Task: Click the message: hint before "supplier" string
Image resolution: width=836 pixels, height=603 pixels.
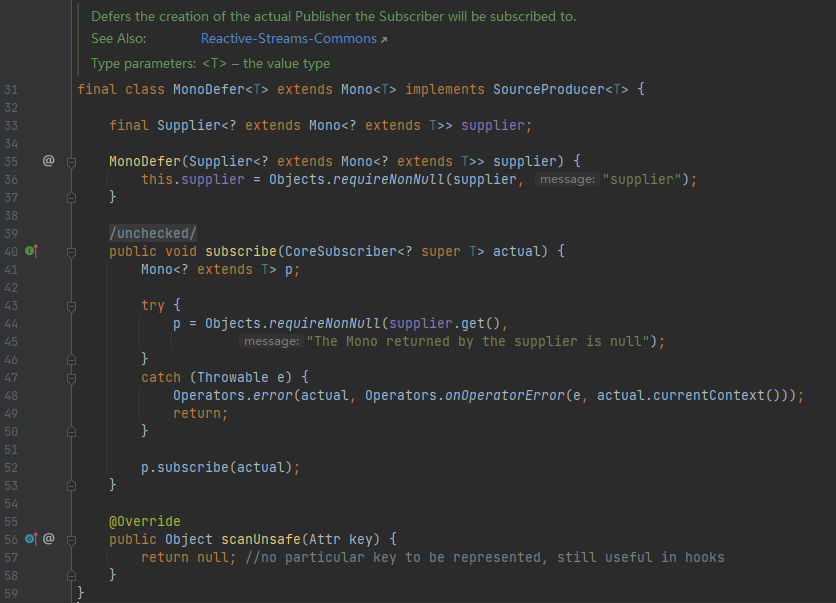Action: [x=567, y=179]
